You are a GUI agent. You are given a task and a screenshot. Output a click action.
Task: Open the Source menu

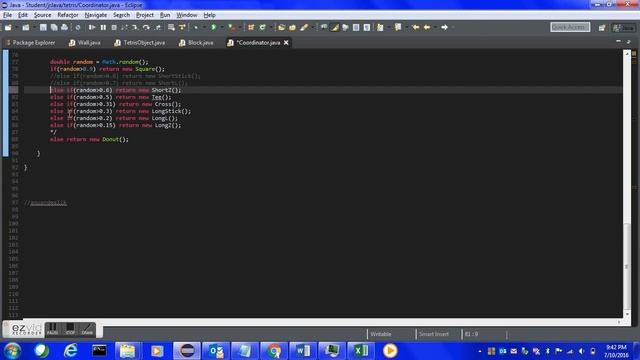point(42,15)
